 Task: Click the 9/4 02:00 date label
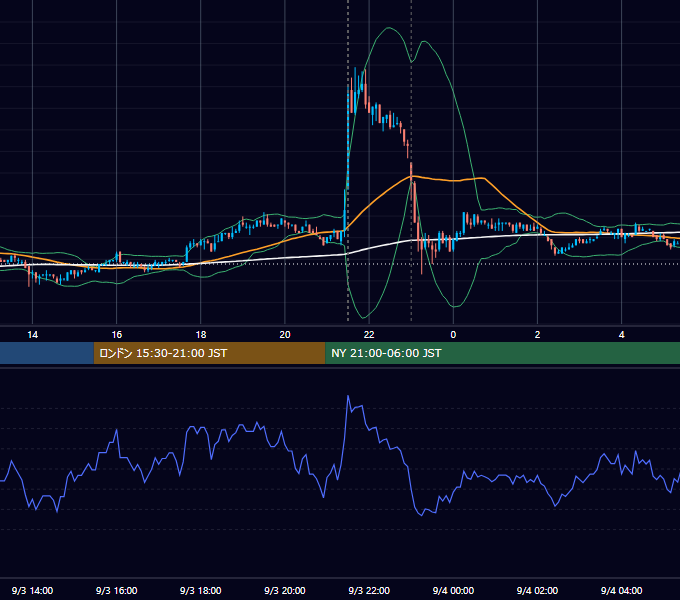pyautogui.click(x=537, y=590)
